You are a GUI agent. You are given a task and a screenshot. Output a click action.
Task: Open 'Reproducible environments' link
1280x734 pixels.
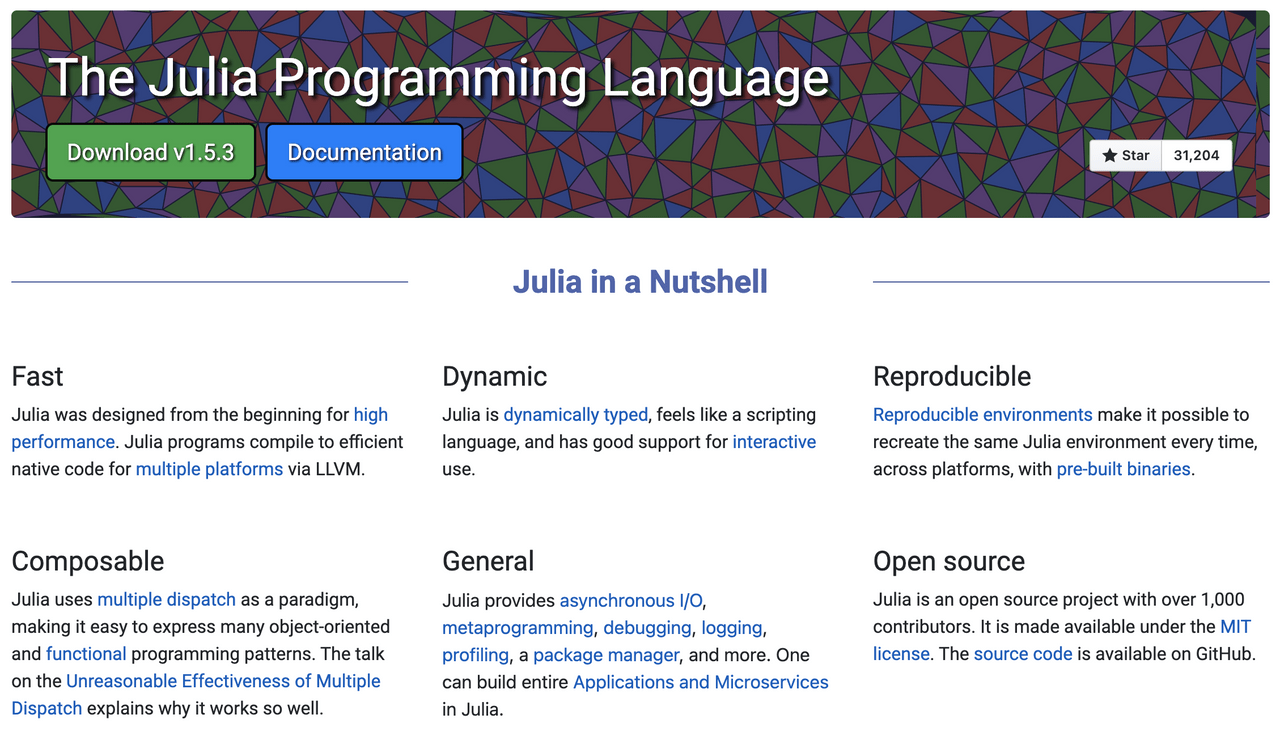pyautogui.click(x=982, y=414)
